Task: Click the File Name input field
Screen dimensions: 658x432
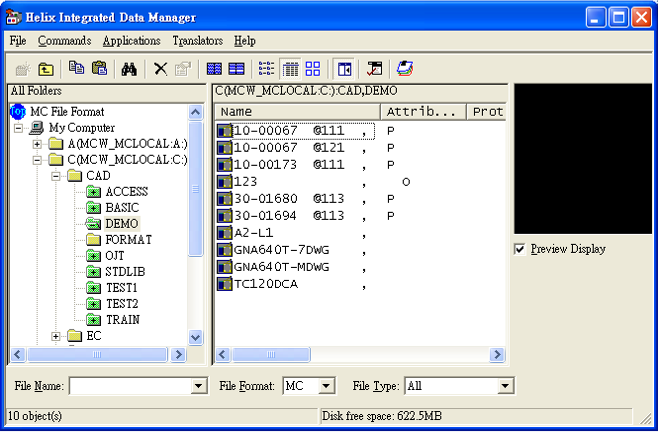Action: [130, 386]
